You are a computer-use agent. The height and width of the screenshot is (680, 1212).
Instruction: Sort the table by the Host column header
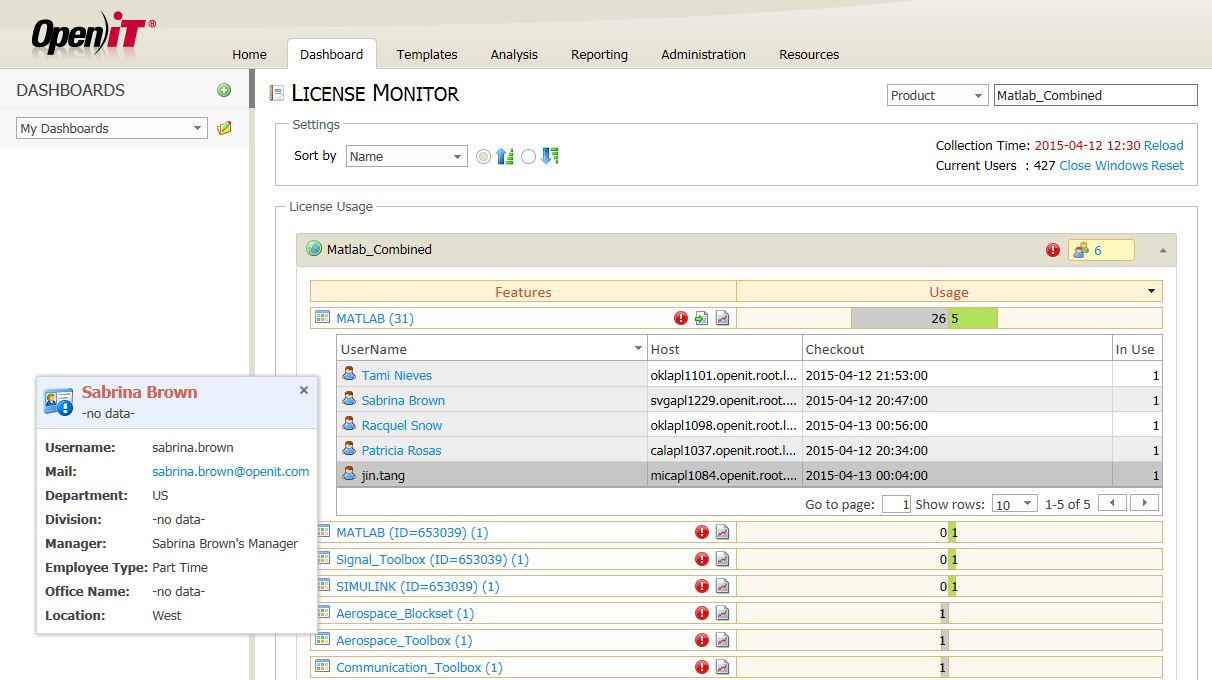[724, 349]
